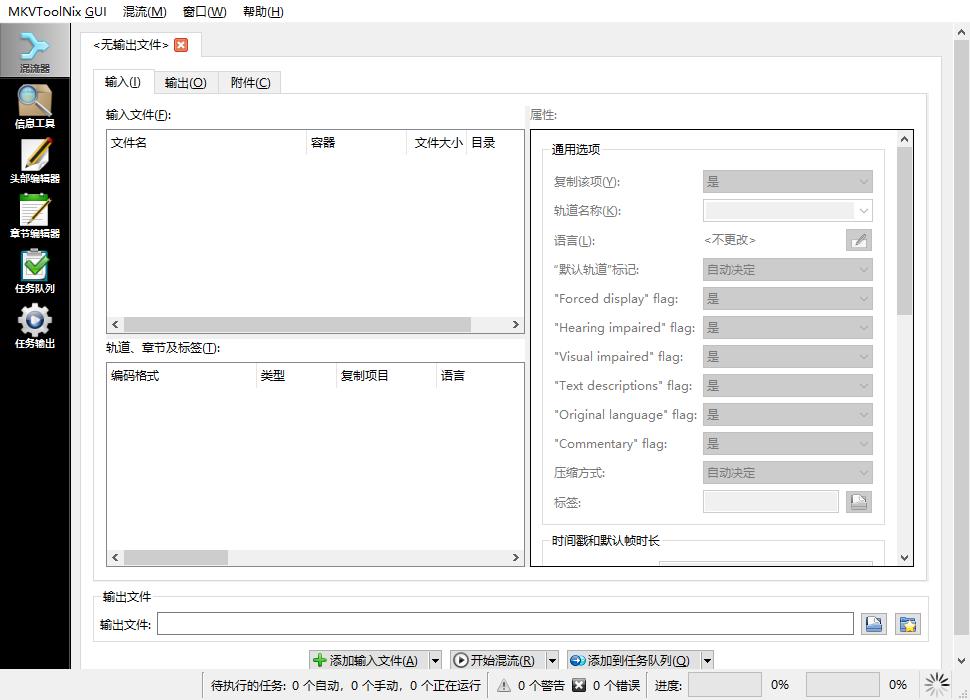The width and height of the screenshot is (970, 700).
Task: Click 开始混流(R) button
Action: coord(497,660)
